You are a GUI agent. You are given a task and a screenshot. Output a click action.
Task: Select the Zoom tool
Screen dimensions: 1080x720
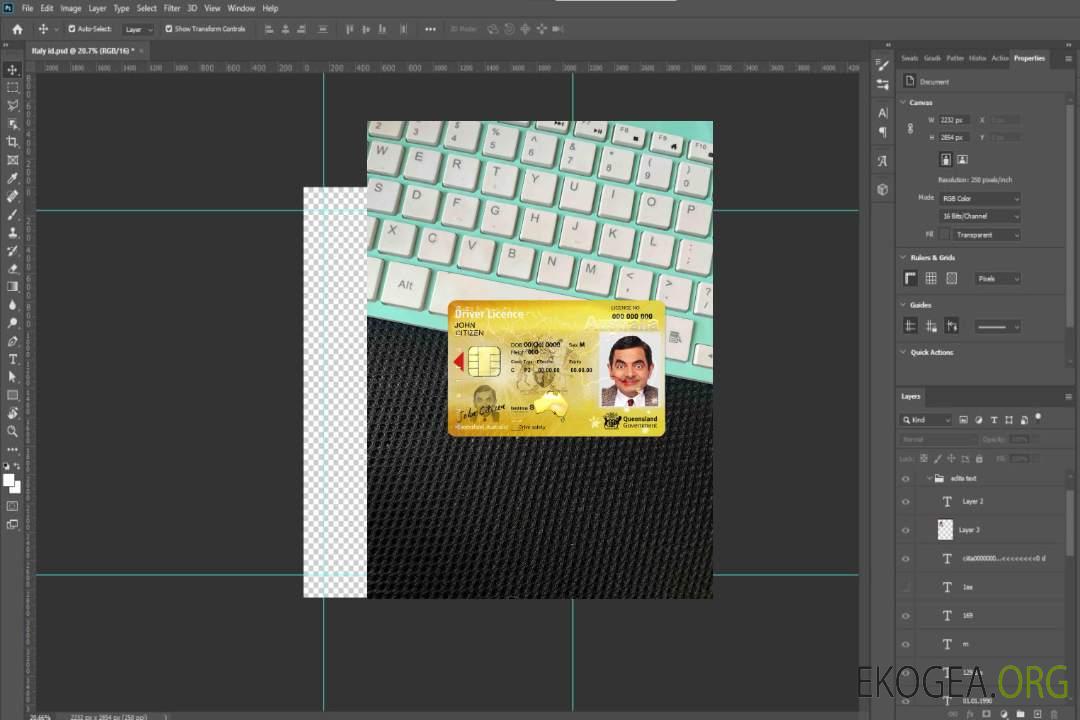coord(13,431)
